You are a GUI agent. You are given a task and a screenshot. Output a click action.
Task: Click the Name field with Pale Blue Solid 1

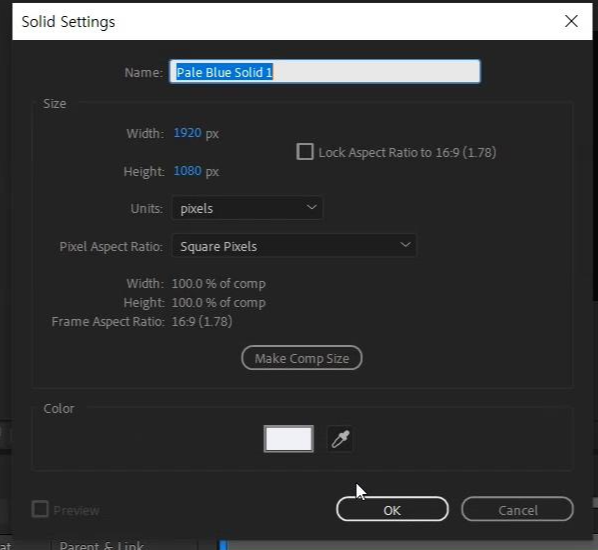325,71
